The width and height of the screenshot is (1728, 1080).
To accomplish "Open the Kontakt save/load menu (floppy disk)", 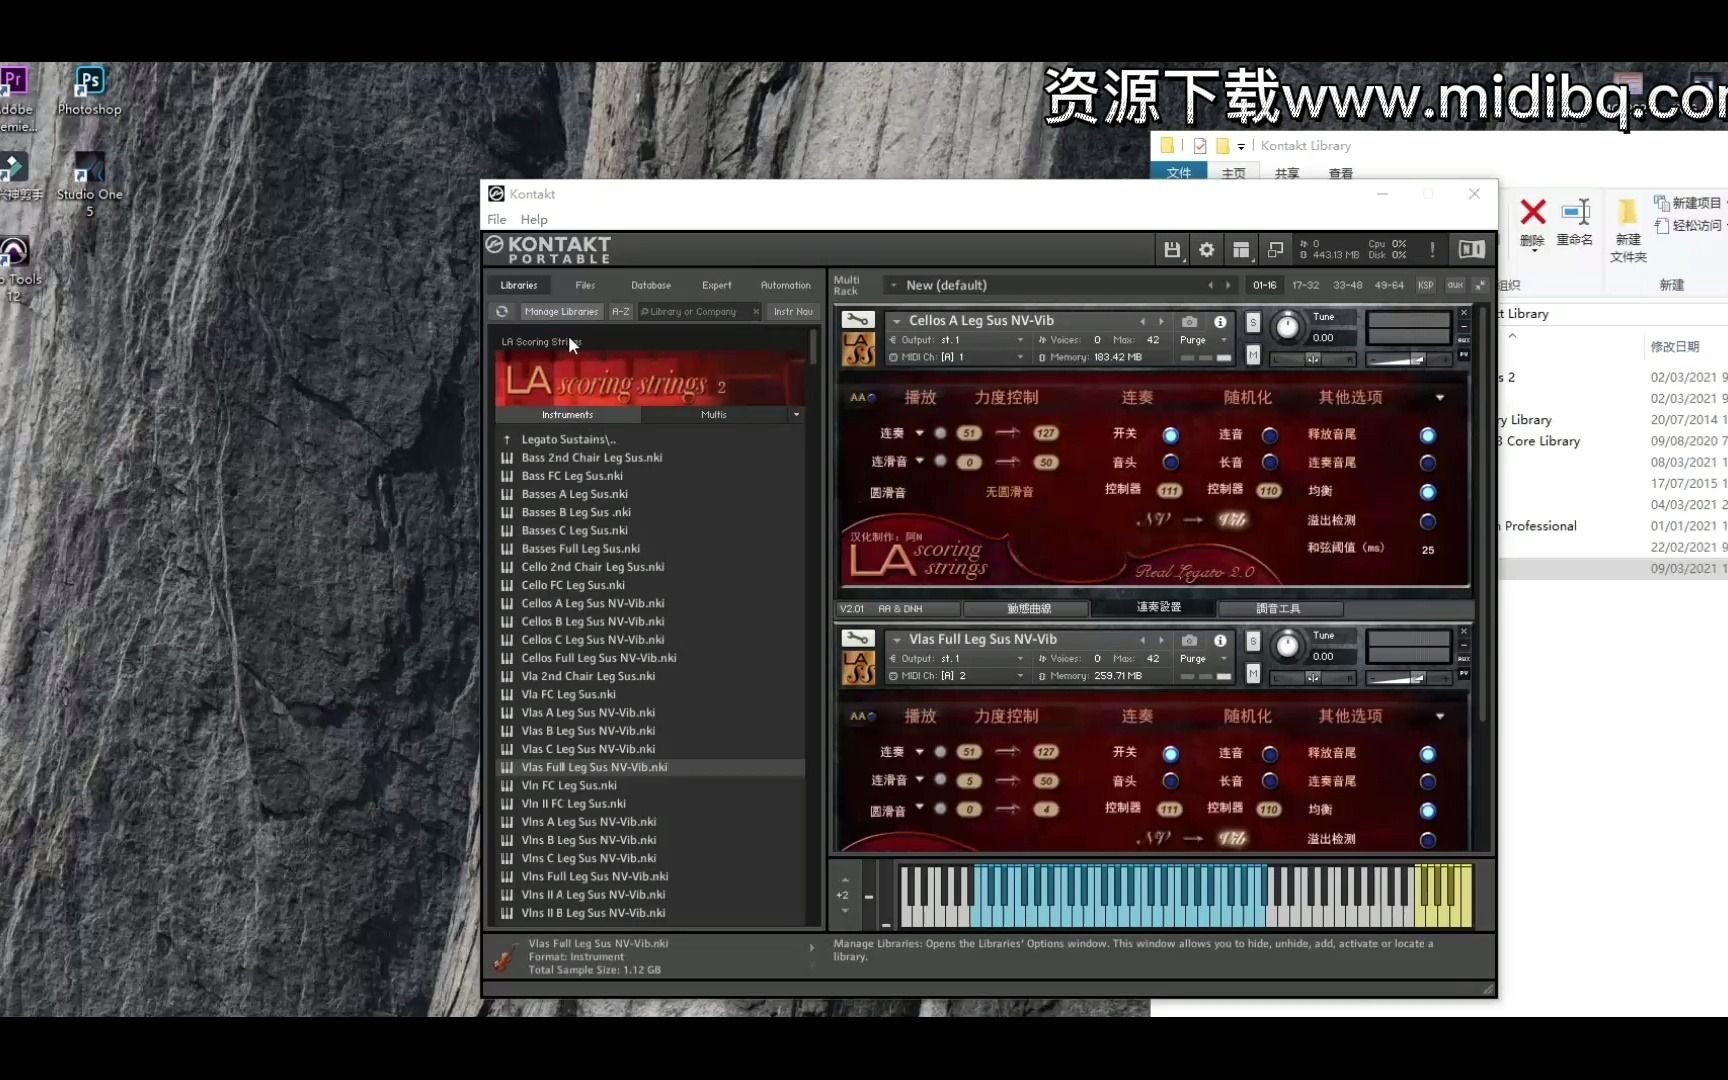I will pyautogui.click(x=1172, y=250).
